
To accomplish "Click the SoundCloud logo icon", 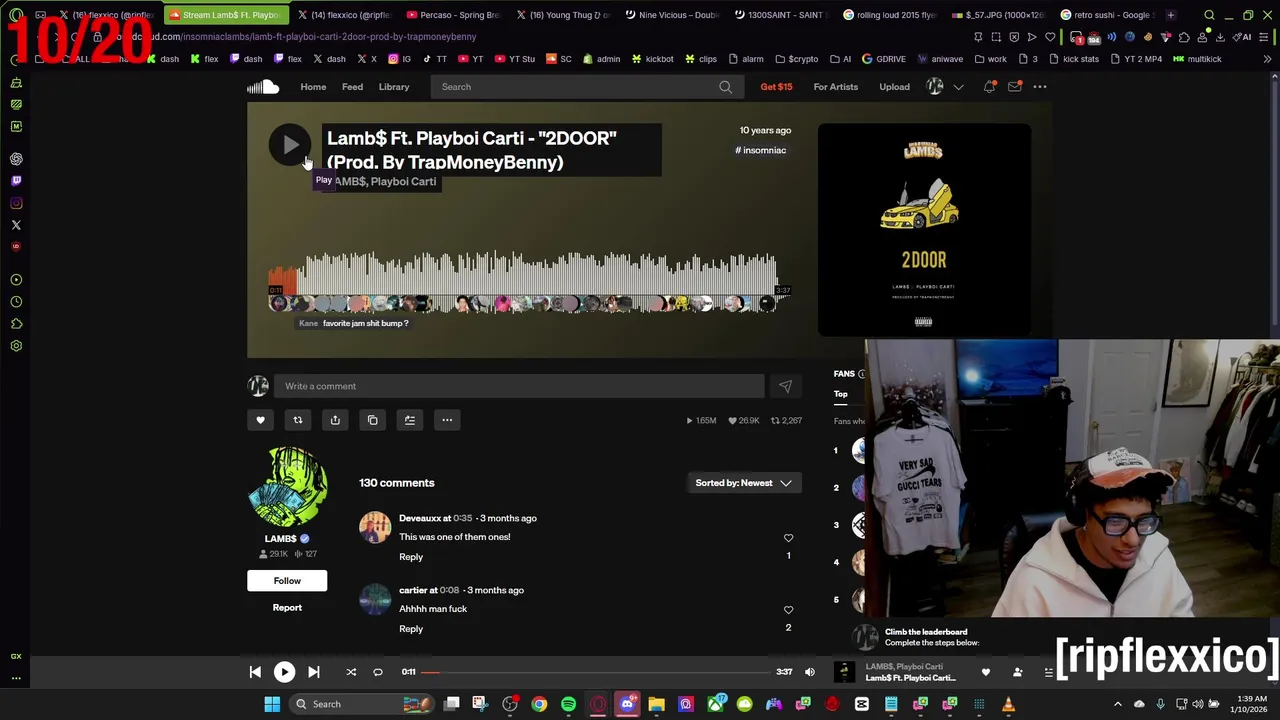I will 263,87.
